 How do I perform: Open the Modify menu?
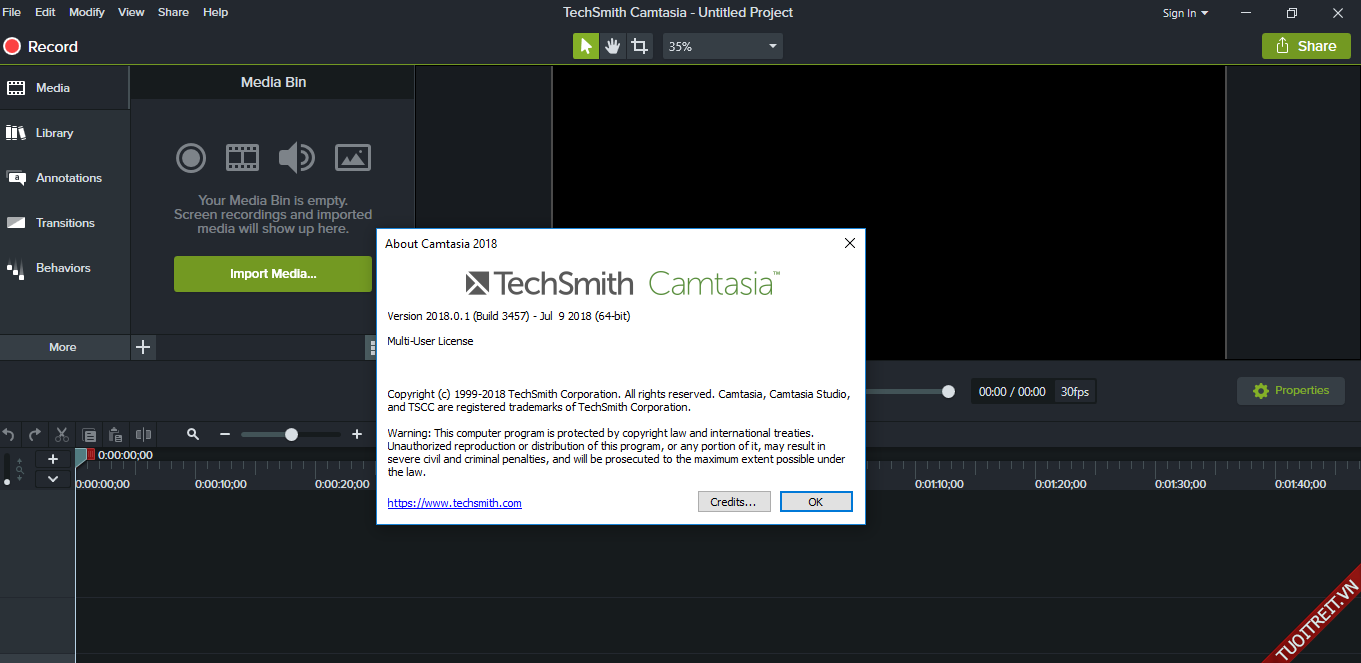pos(87,12)
